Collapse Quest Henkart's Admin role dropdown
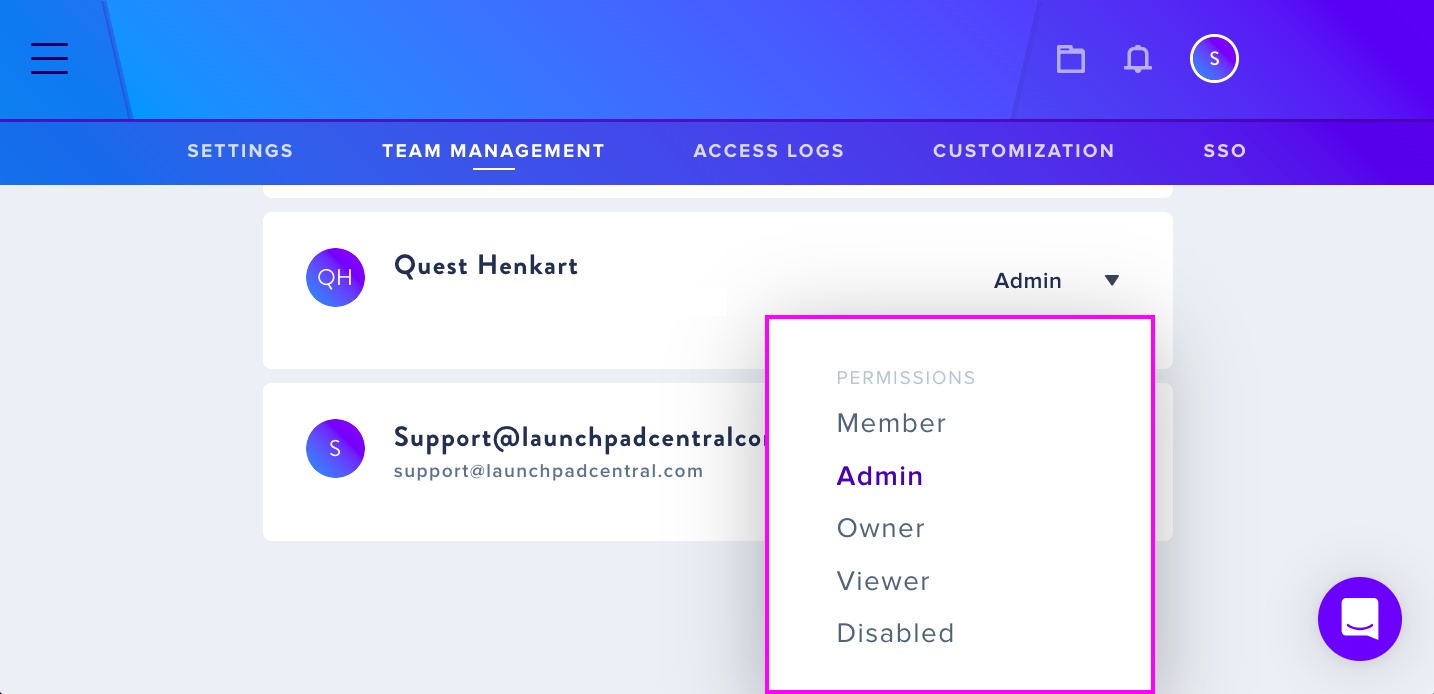The height and width of the screenshot is (694, 1434). pyautogui.click(x=1057, y=281)
